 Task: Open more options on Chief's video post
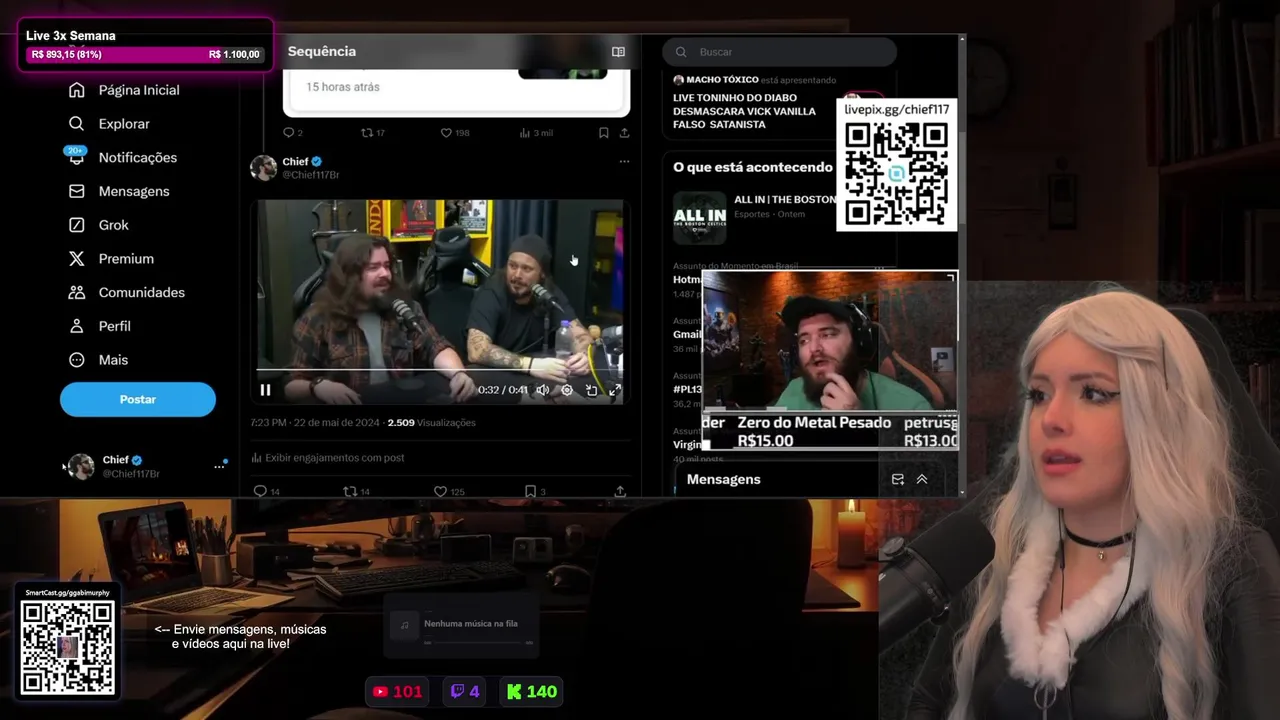[x=624, y=162]
